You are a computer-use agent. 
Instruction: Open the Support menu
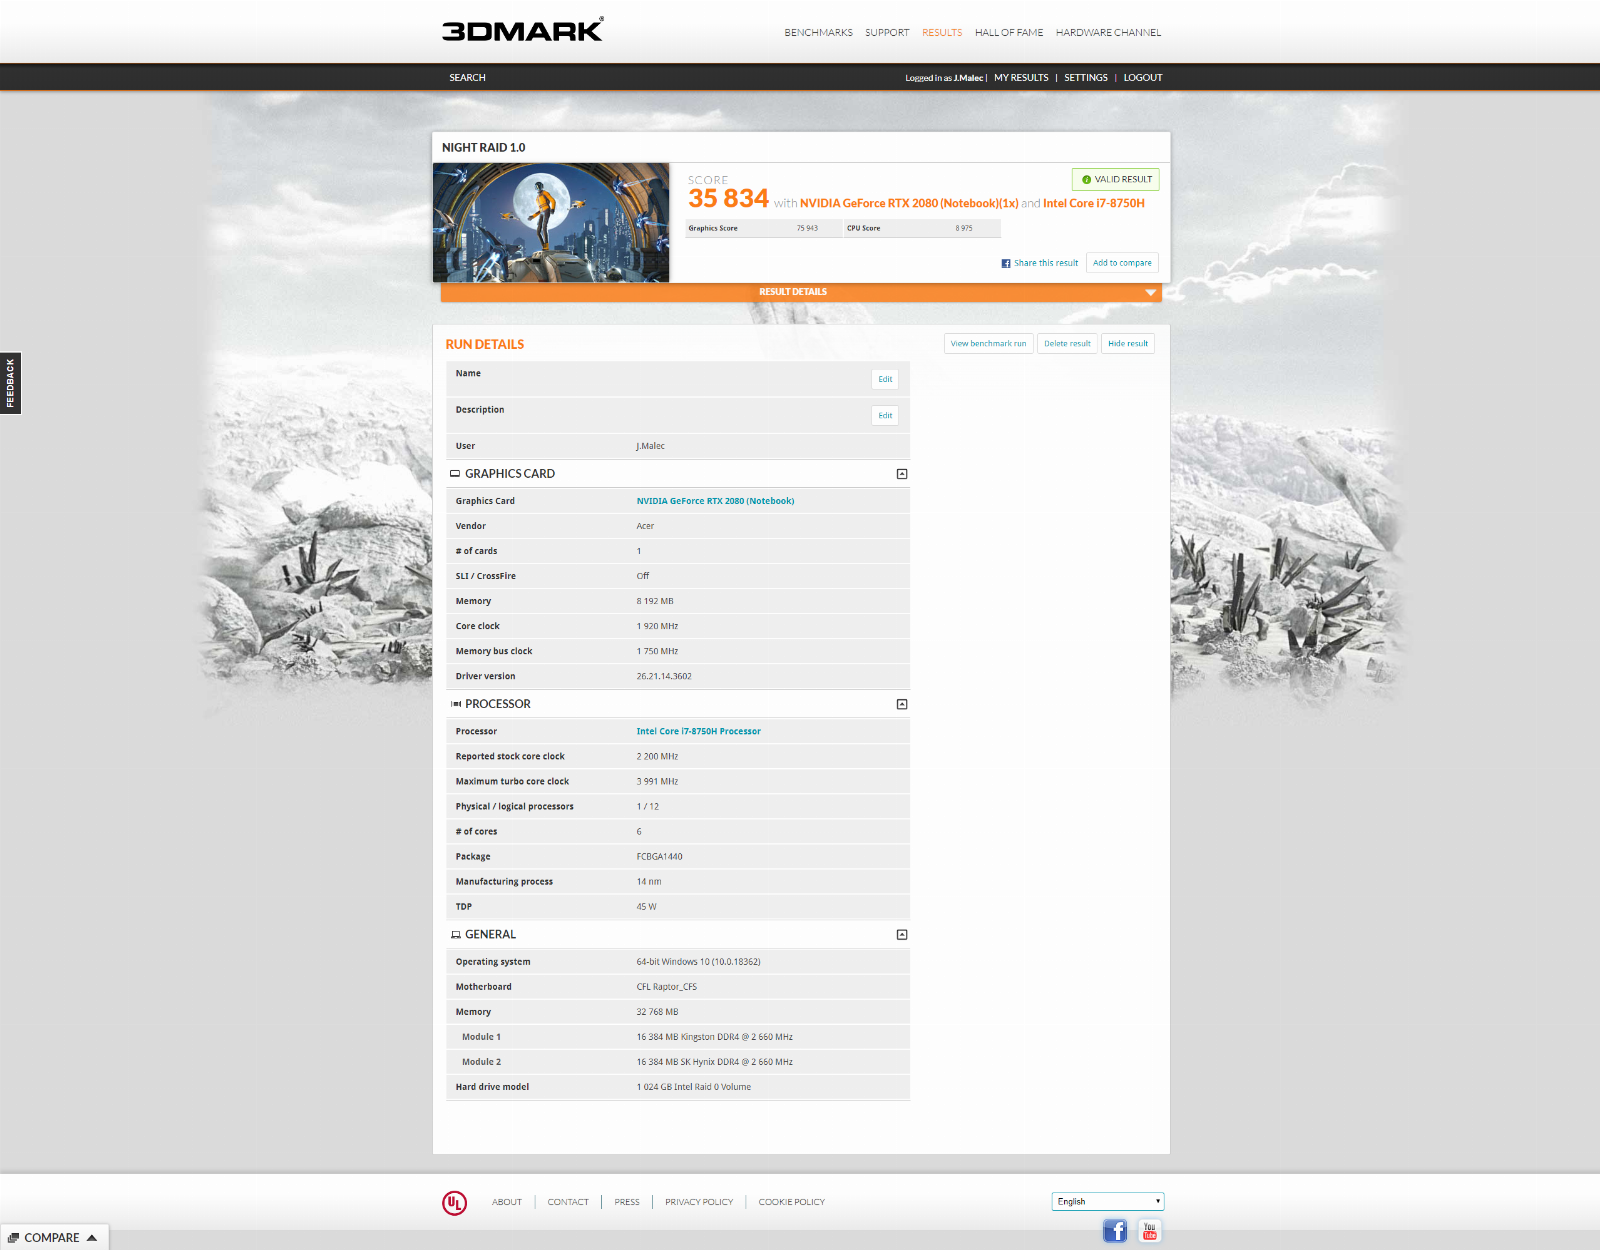887,33
